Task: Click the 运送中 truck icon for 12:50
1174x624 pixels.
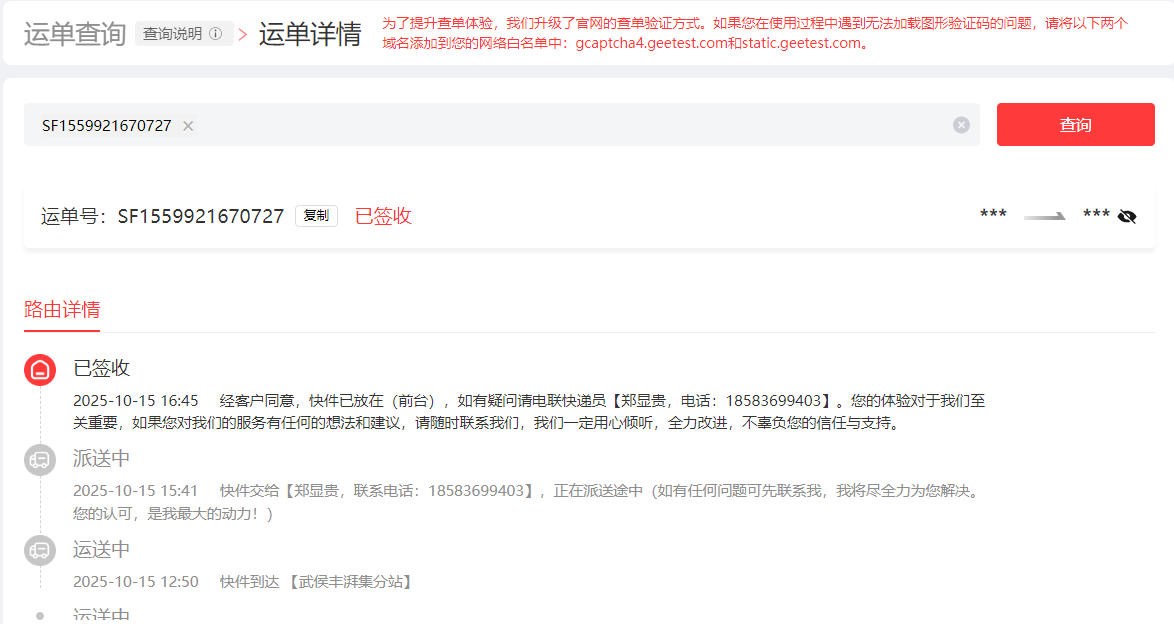Action: coord(40,551)
